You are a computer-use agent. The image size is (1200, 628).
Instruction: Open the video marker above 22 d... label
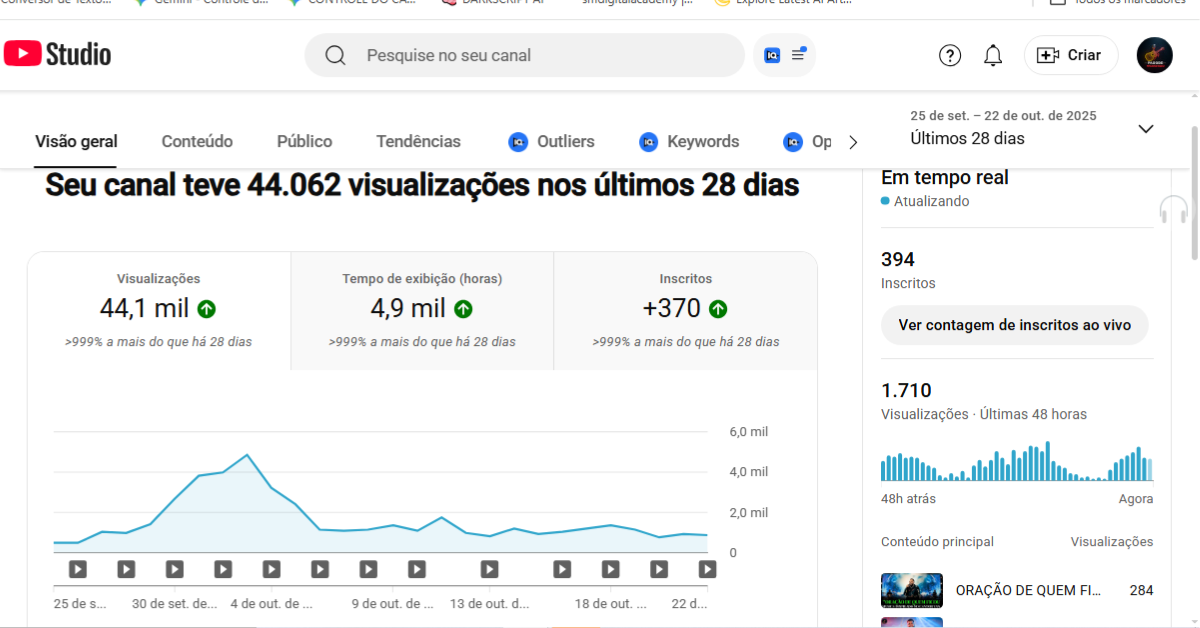[707, 569]
